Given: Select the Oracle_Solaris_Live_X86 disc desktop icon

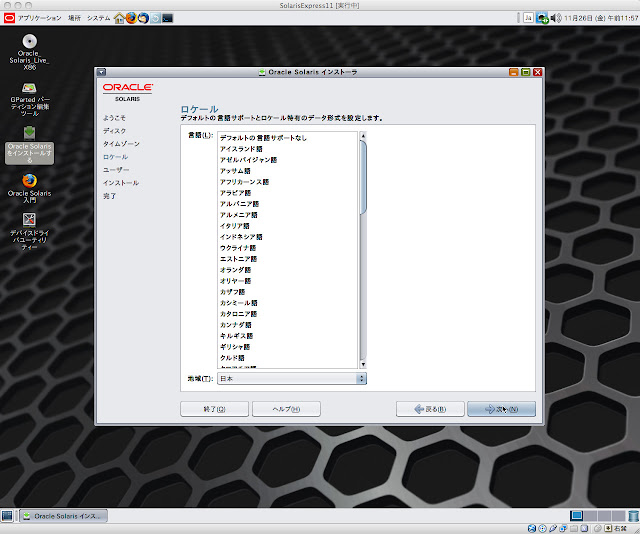Looking at the screenshot, I should coord(29,52).
